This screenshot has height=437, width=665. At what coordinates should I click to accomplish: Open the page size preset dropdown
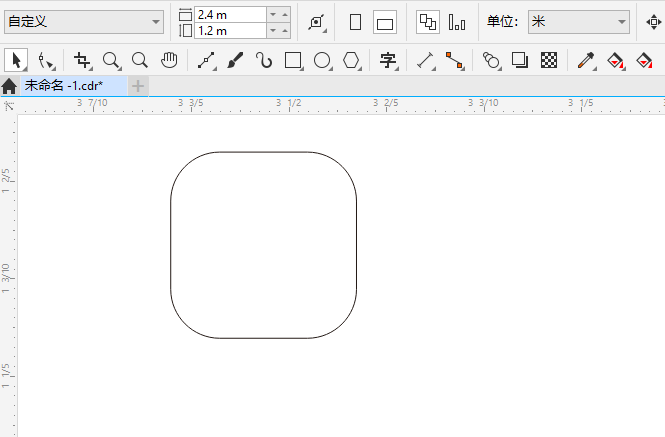(x=84, y=22)
